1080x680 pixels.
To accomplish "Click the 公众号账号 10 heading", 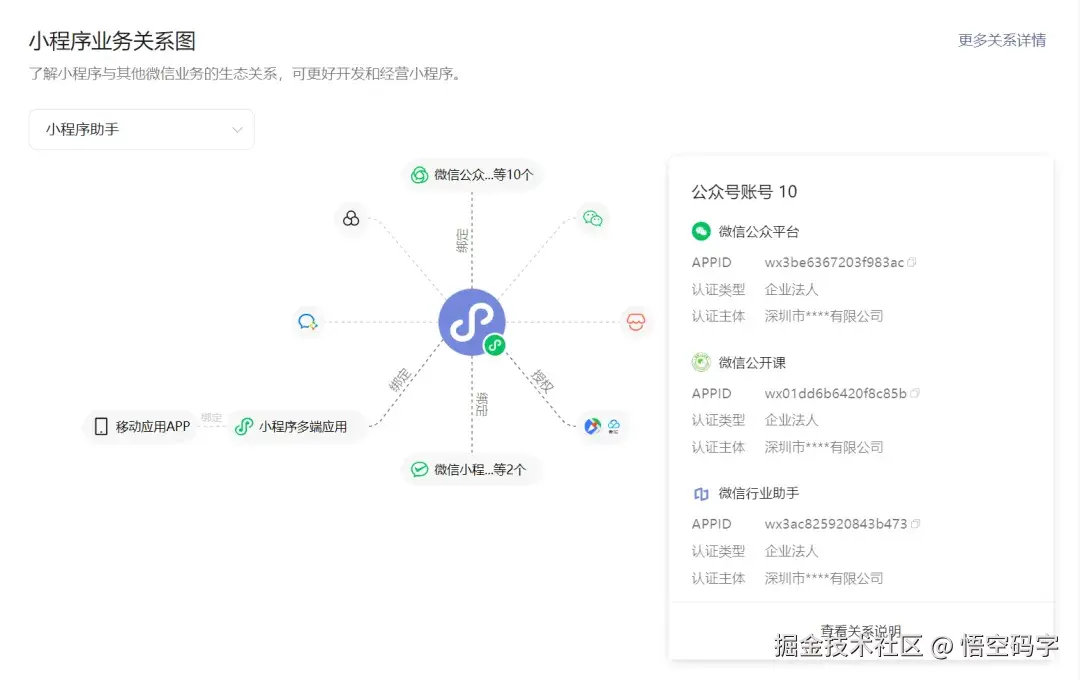I will 744,192.
